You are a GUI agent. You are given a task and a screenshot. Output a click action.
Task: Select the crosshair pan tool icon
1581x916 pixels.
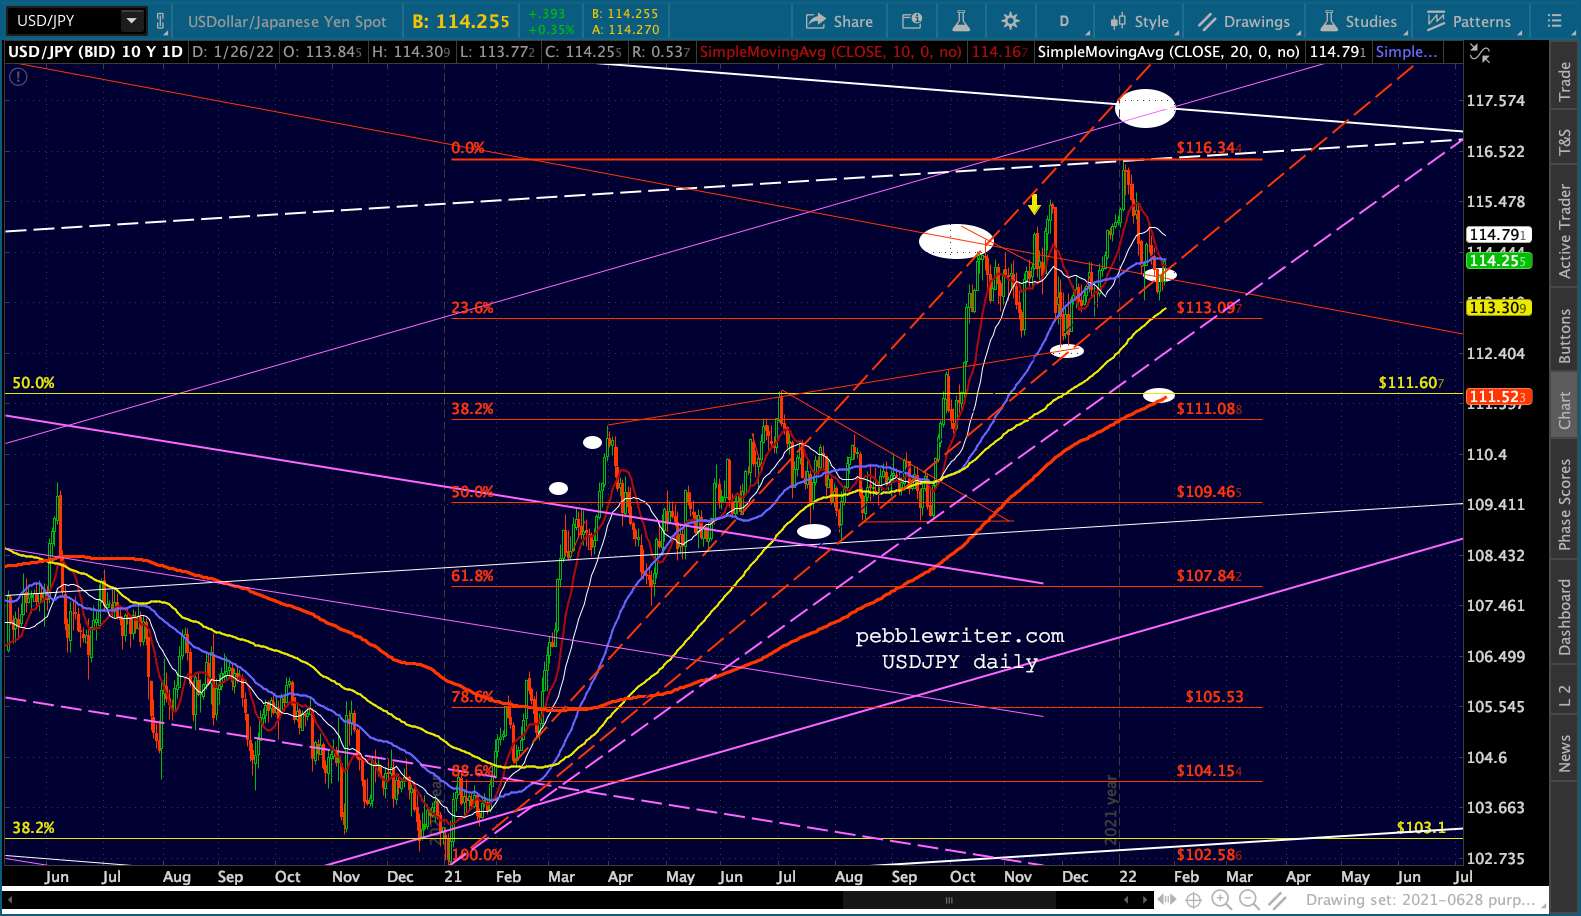click(x=1193, y=900)
